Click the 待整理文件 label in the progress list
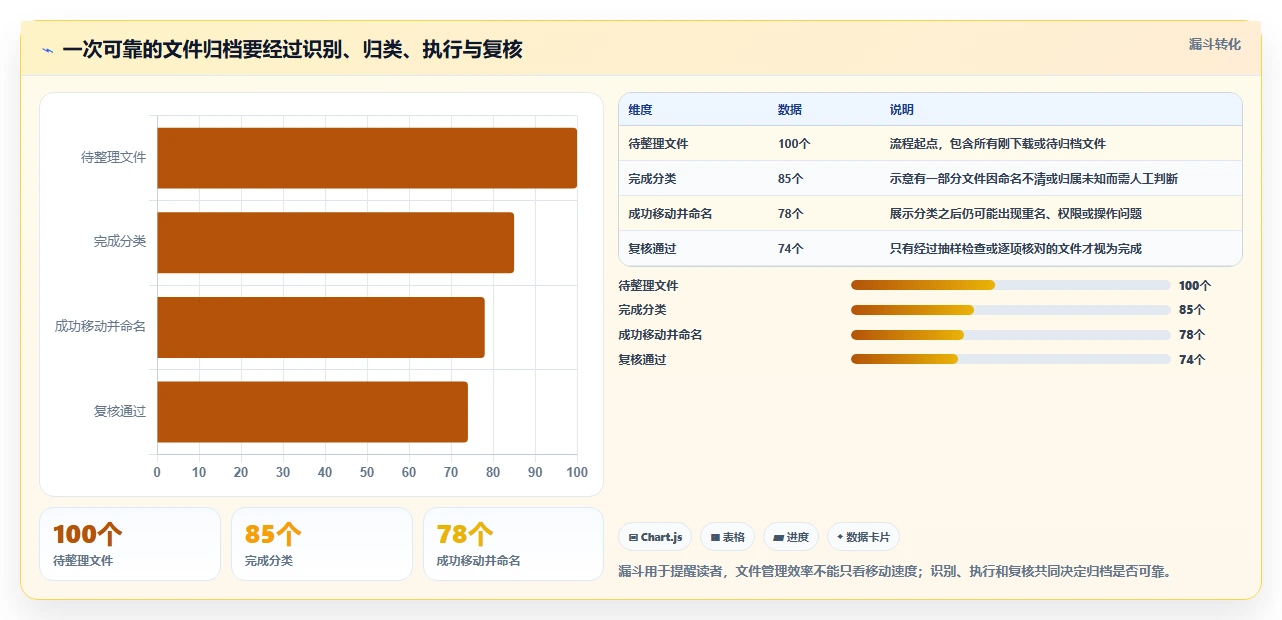This screenshot has height=620, width=1282. pyautogui.click(x=648, y=286)
